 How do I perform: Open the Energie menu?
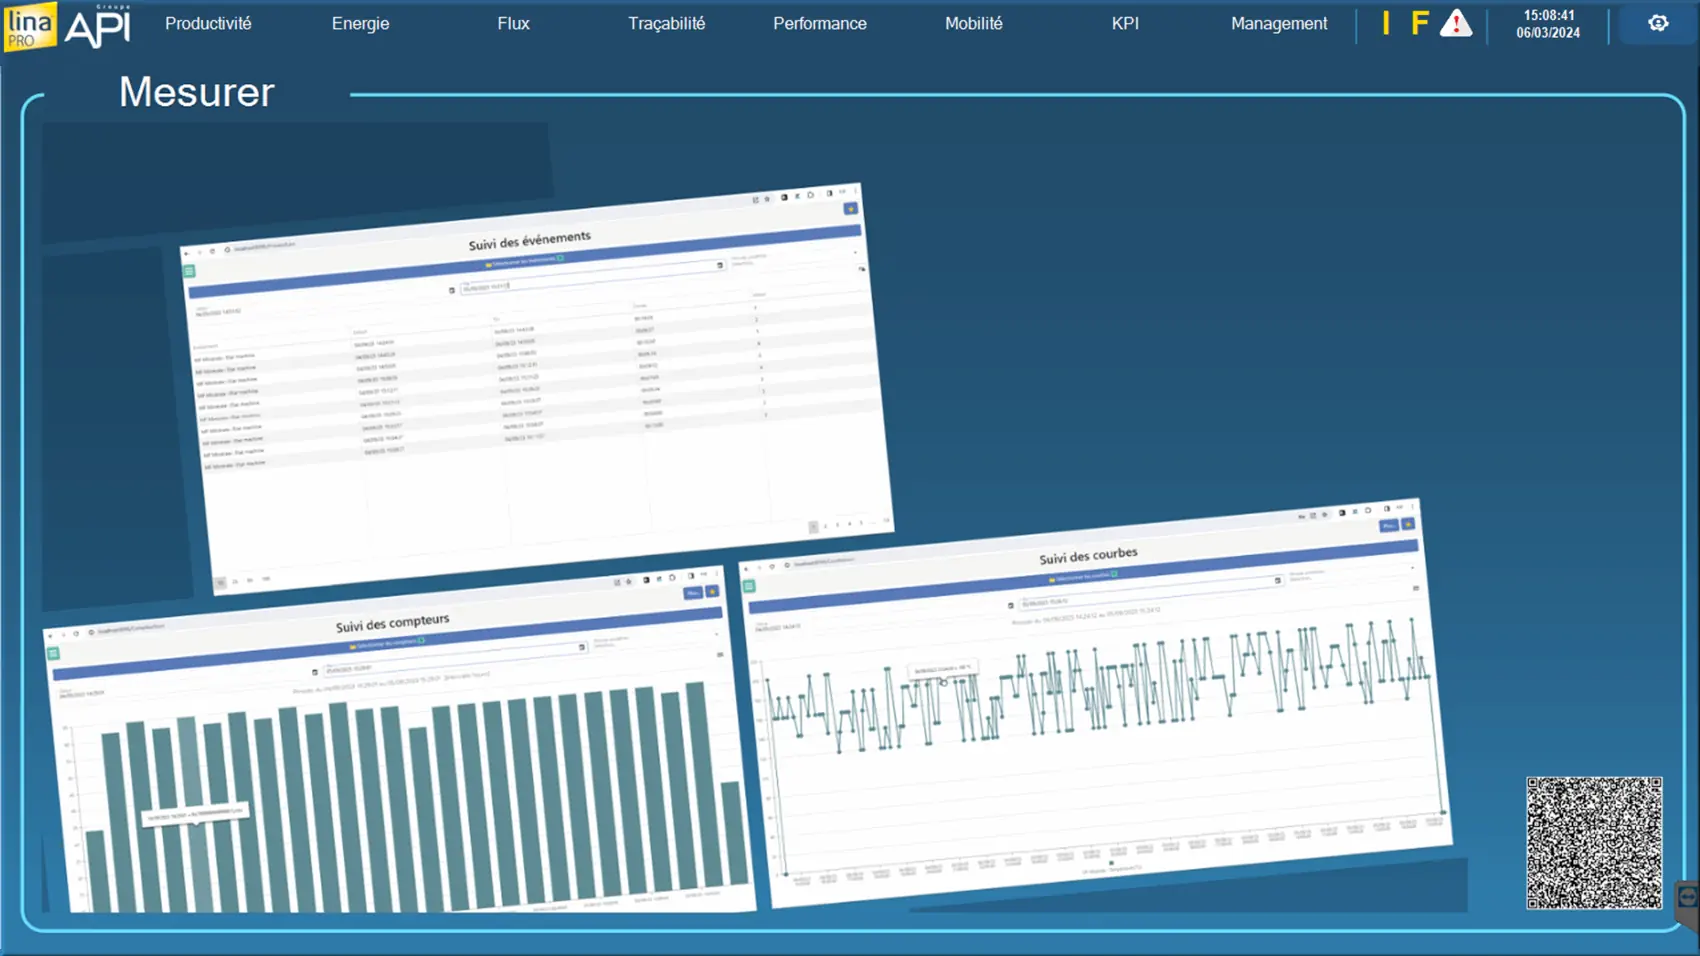tap(360, 23)
